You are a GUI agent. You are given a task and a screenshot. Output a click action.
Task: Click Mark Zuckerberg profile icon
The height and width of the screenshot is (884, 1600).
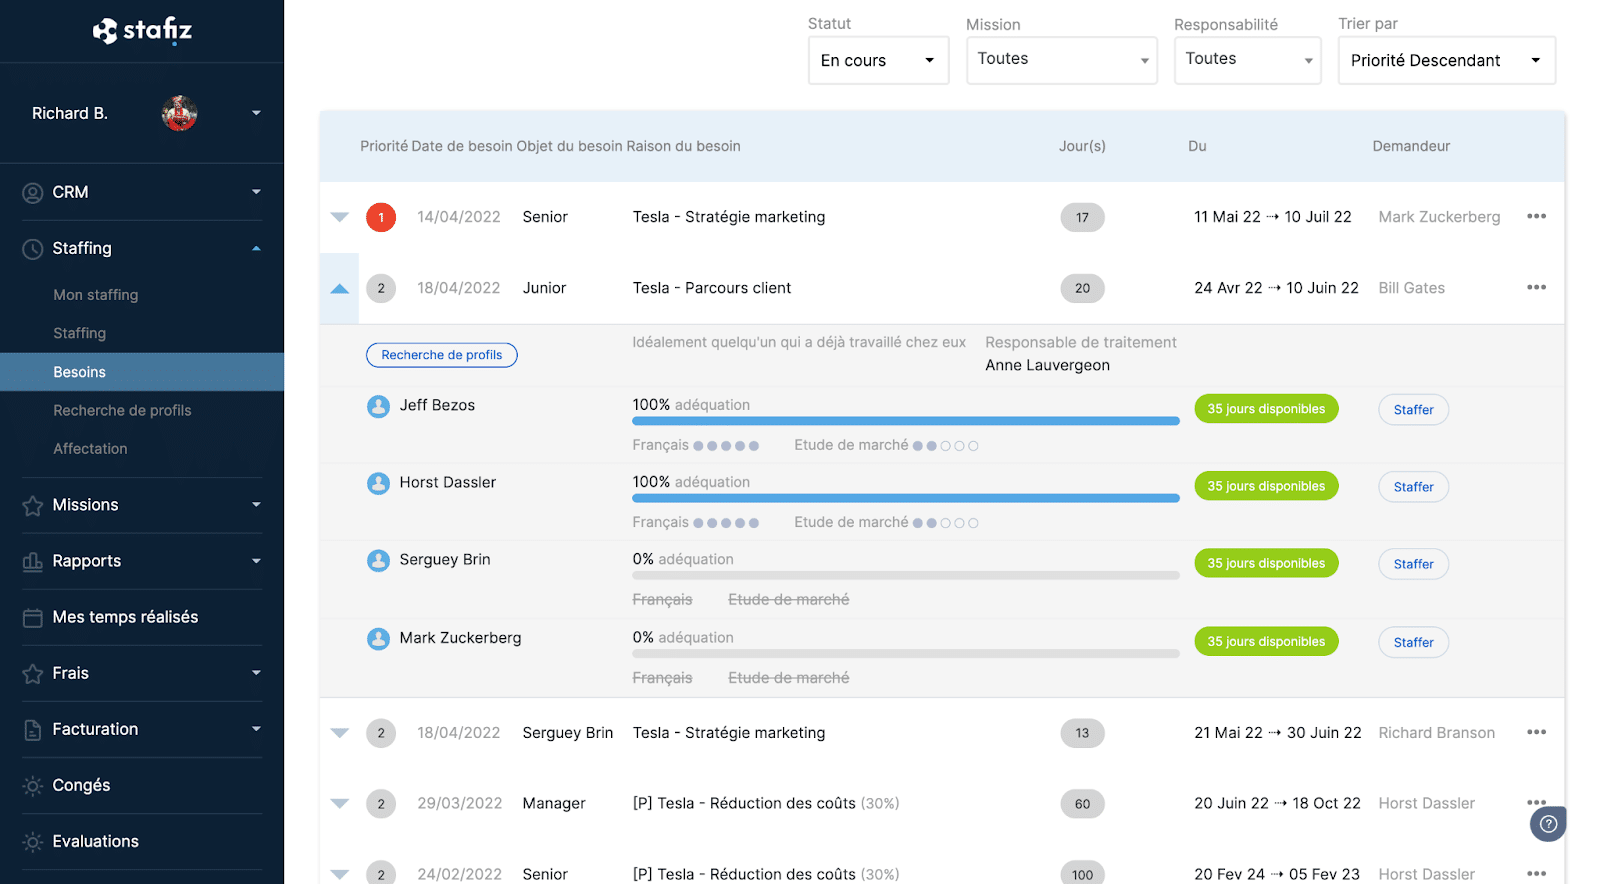tap(378, 638)
